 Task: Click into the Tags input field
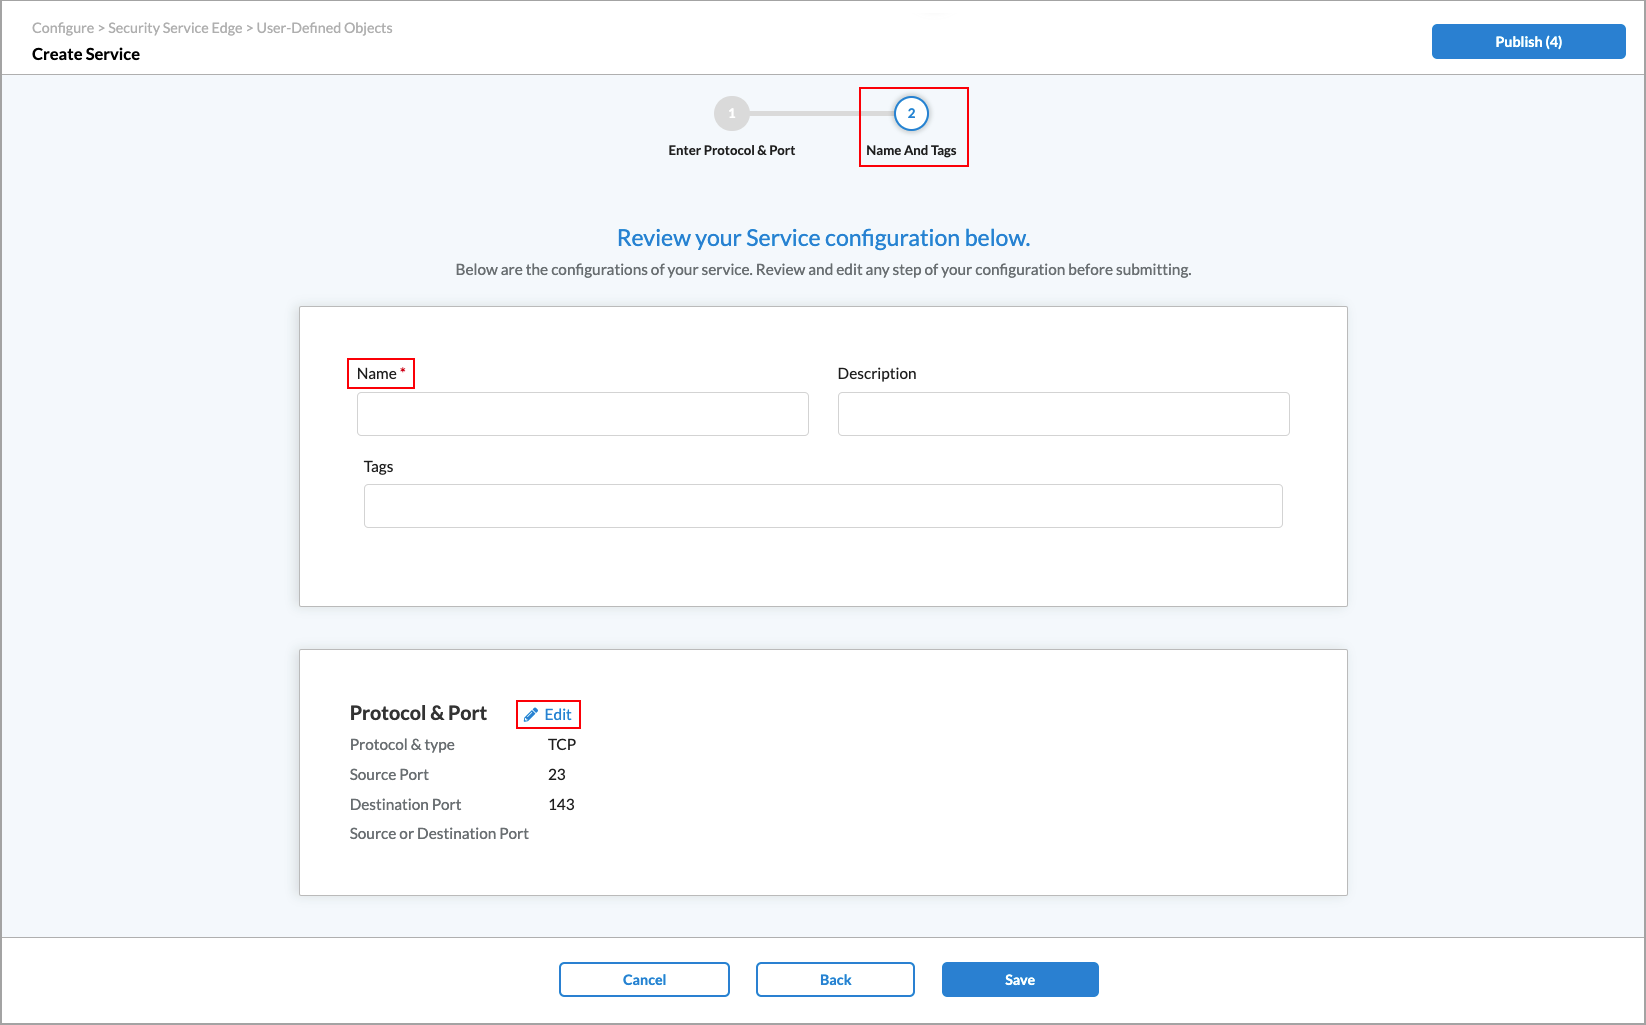822,505
